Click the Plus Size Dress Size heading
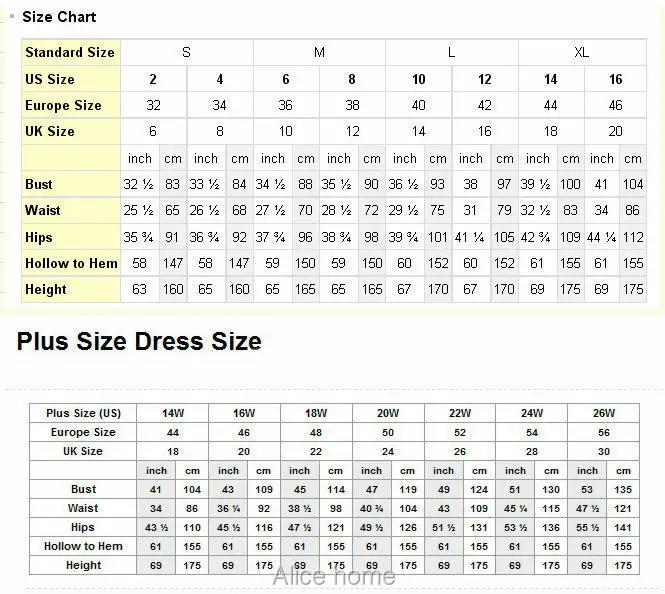This screenshot has width=665, height=594. (139, 342)
